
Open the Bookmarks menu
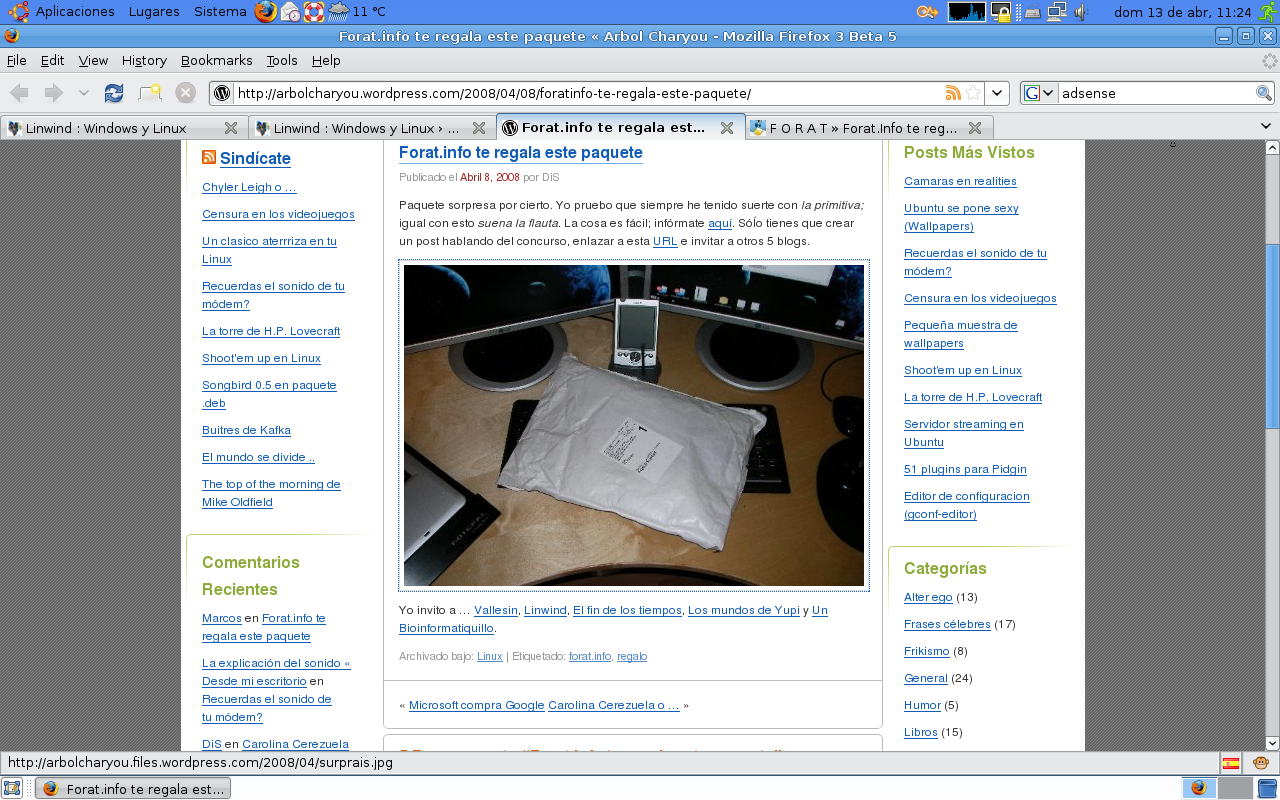(216, 60)
